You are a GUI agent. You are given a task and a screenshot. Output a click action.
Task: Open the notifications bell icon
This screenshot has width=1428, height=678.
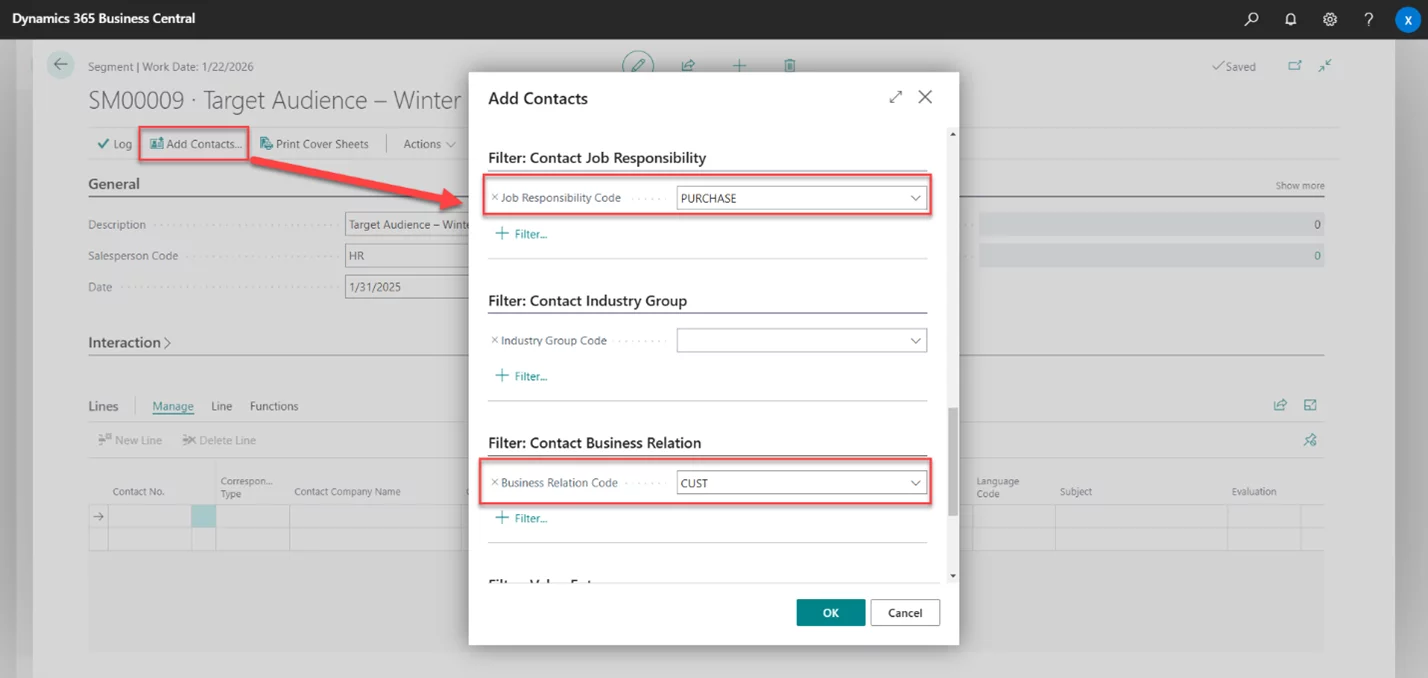point(1291,19)
